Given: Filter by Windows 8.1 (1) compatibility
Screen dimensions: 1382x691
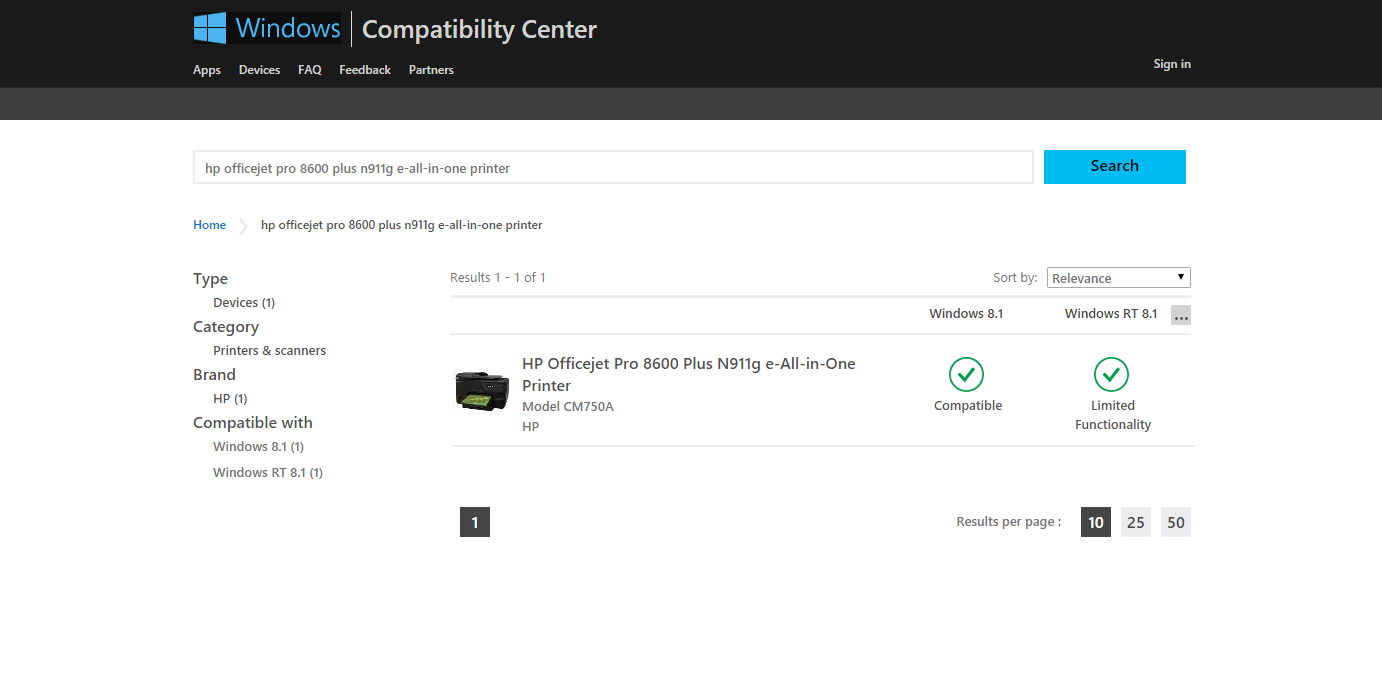Looking at the screenshot, I should point(258,447).
